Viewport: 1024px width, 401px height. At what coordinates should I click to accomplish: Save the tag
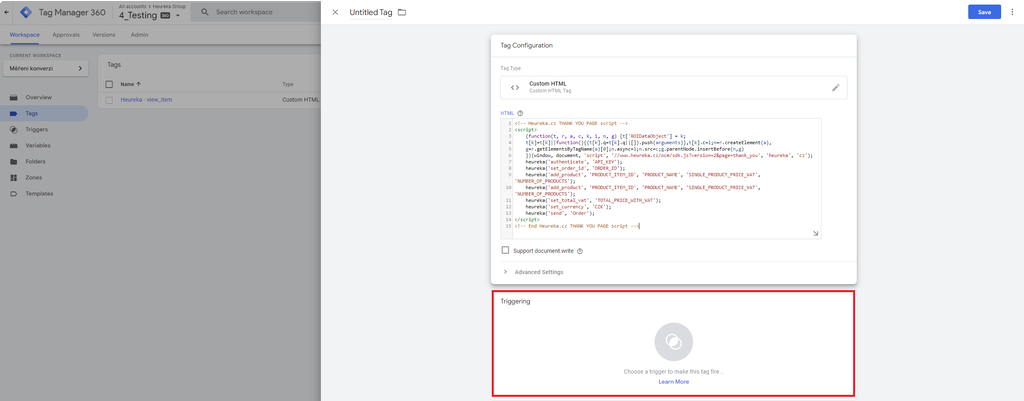tap(984, 12)
